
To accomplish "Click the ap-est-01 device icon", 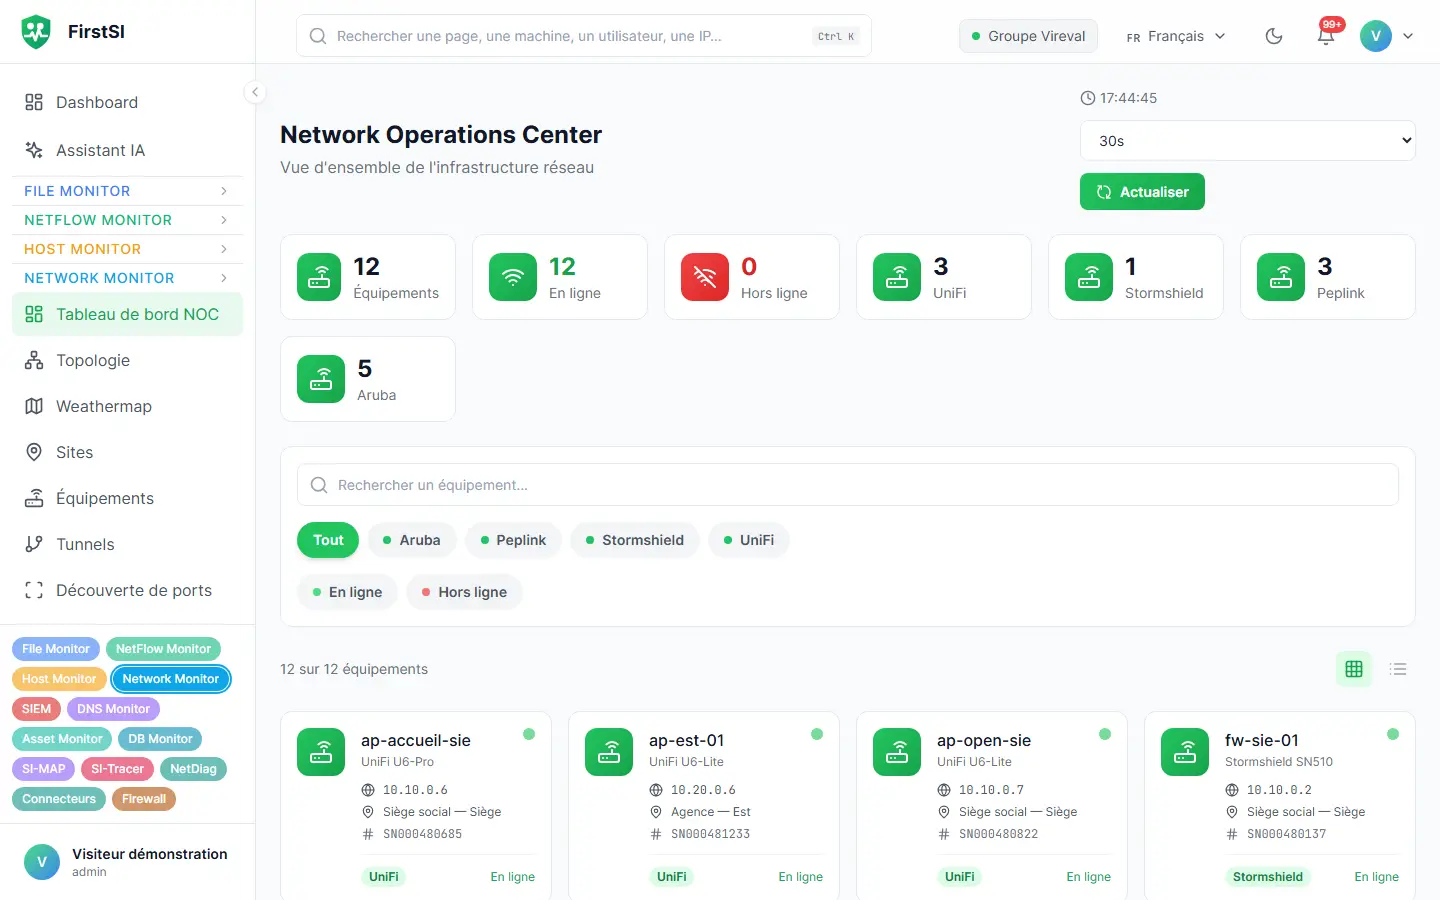I will click(x=609, y=752).
